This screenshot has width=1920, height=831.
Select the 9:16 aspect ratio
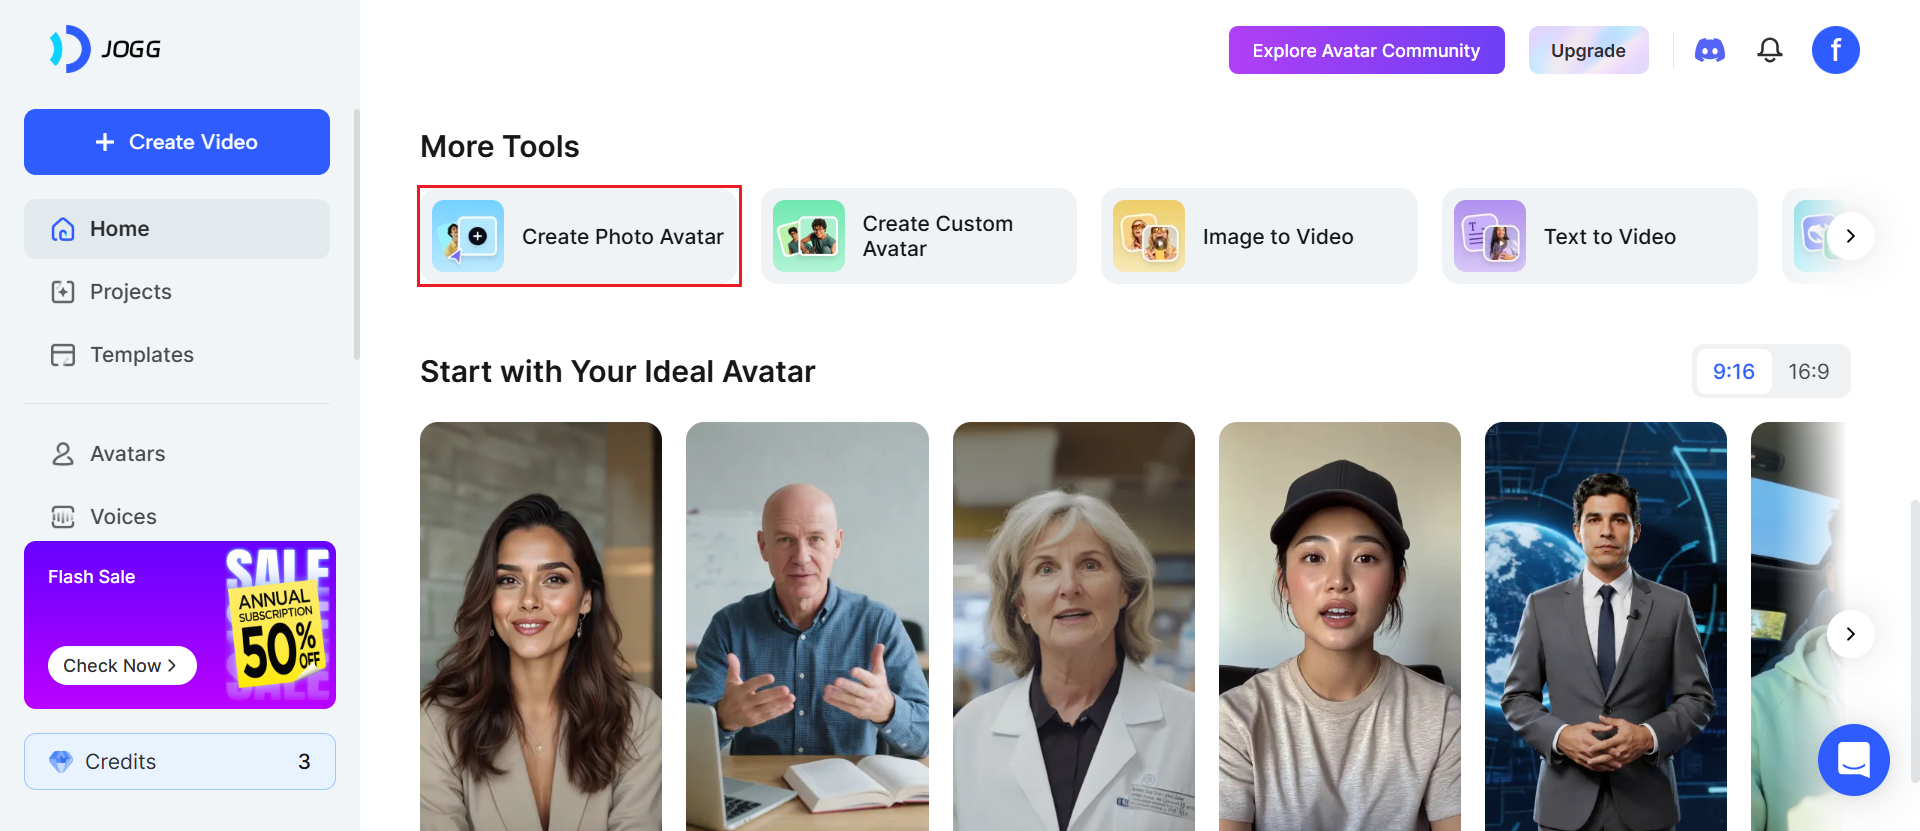(1733, 372)
